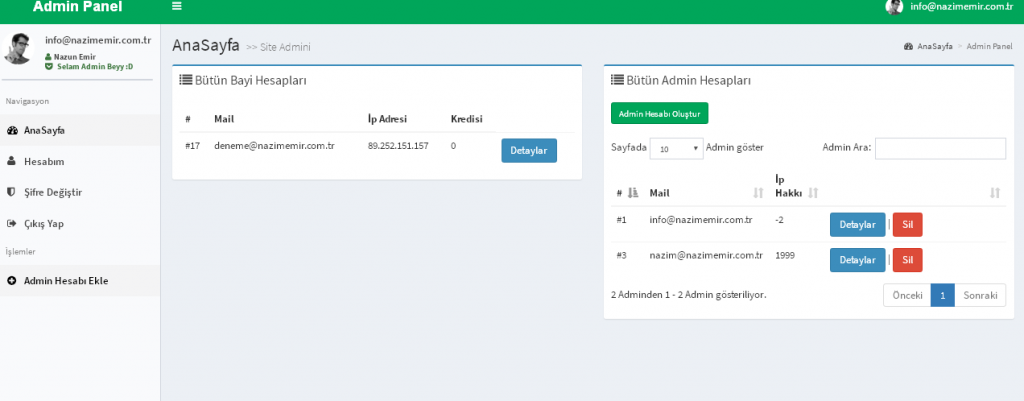Click 1999 İp Hakkı value

(785, 256)
